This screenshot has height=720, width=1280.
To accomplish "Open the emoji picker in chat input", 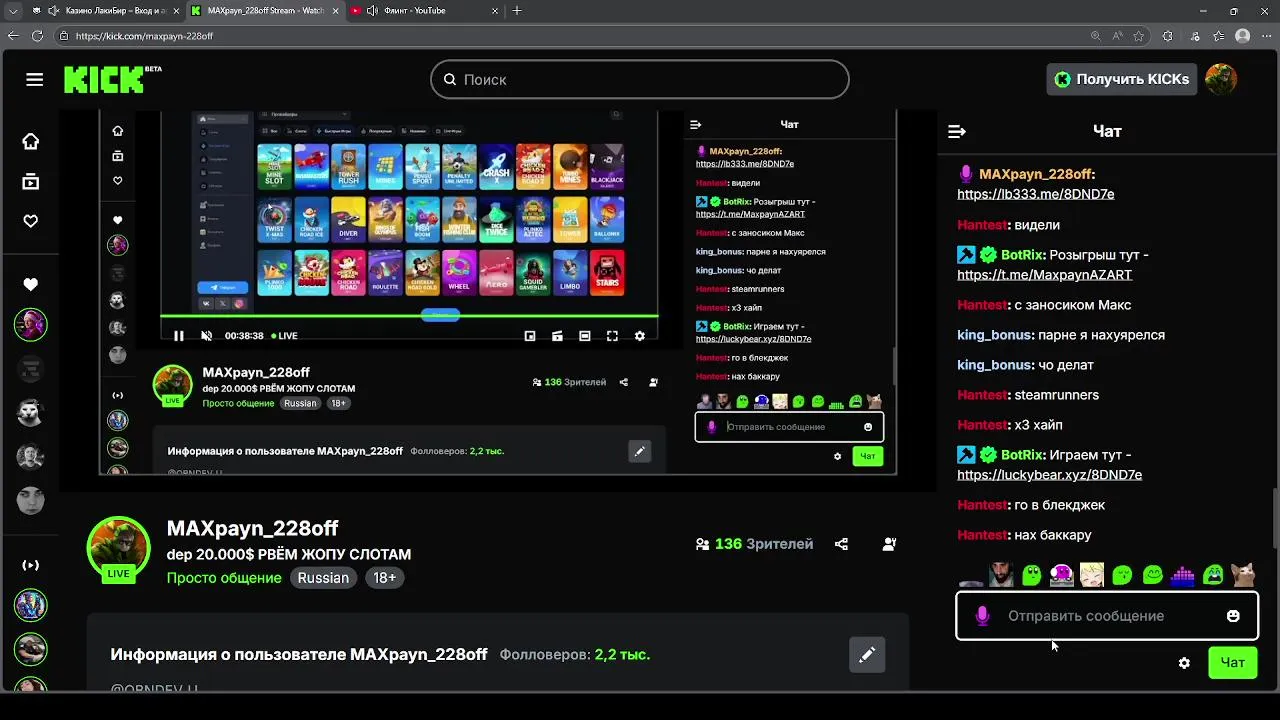I will 1233,616.
